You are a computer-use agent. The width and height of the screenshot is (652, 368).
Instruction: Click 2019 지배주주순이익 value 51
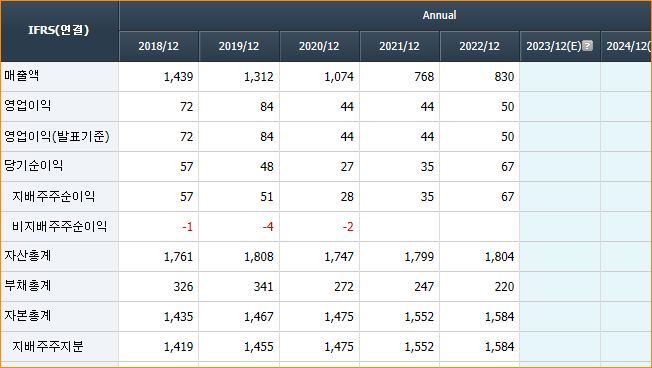(x=267, y=197)
